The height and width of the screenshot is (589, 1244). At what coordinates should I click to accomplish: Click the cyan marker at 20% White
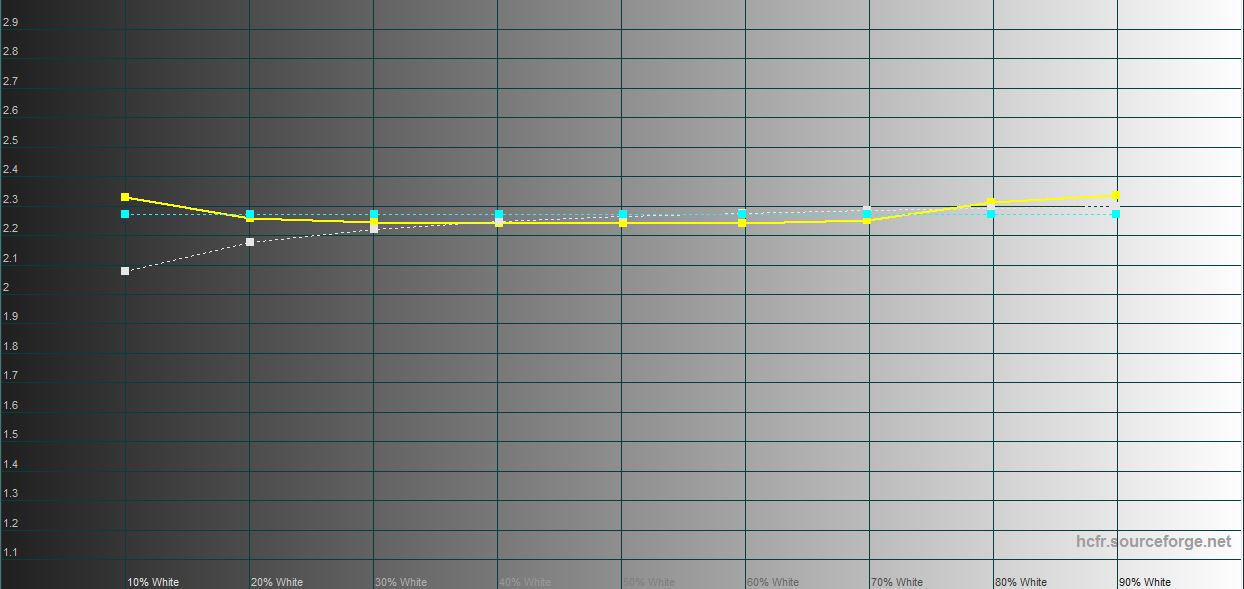click(250, 214)
